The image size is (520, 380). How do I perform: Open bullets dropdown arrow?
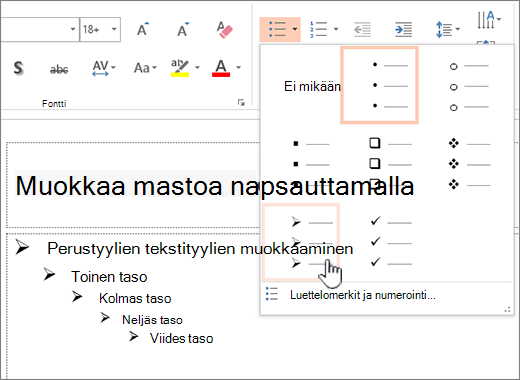(295, 29)
